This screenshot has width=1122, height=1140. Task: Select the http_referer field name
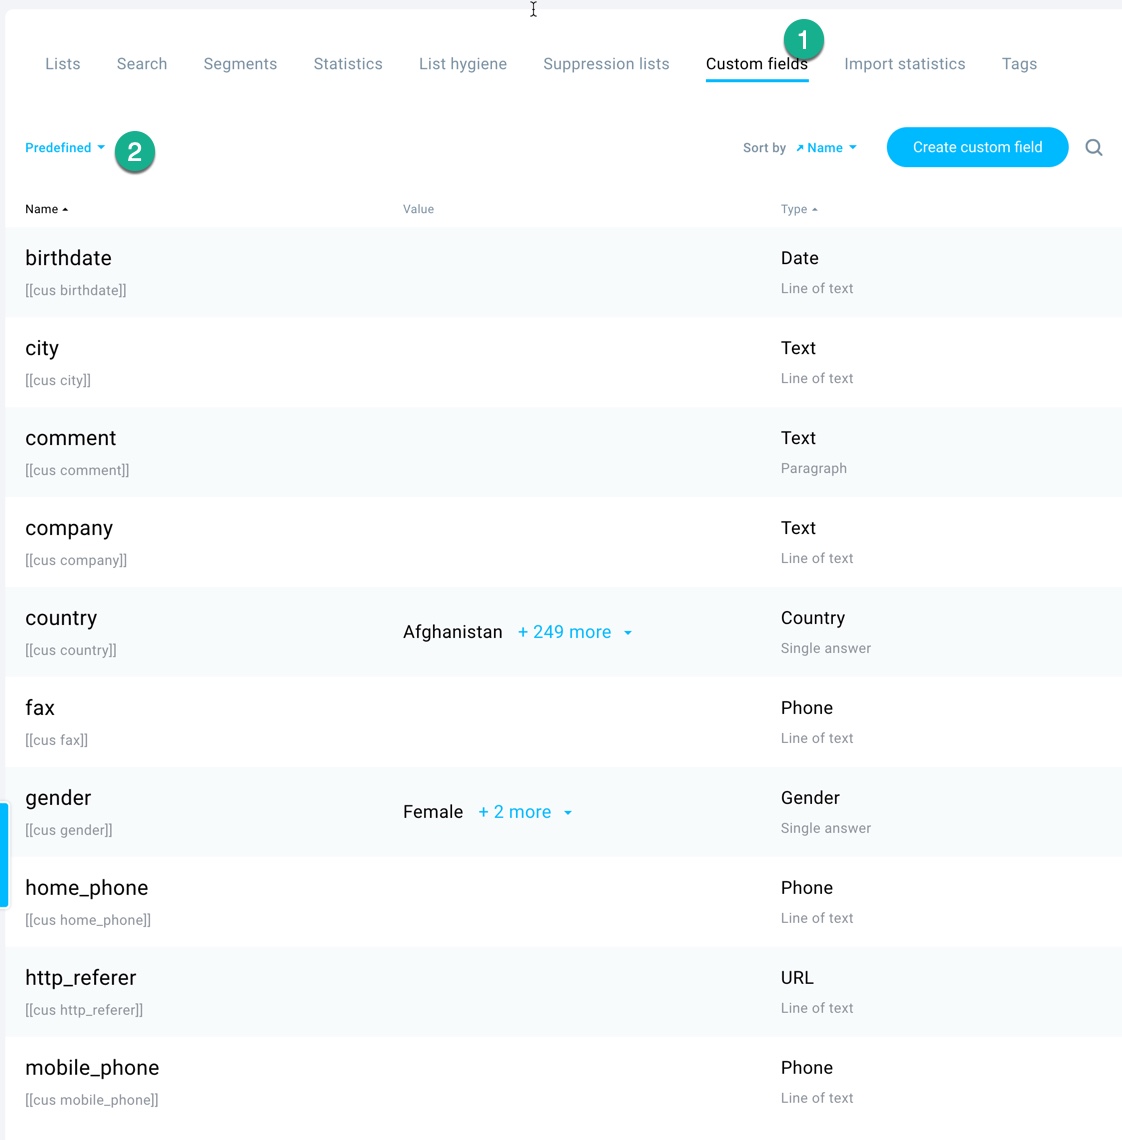click(81, 977)
